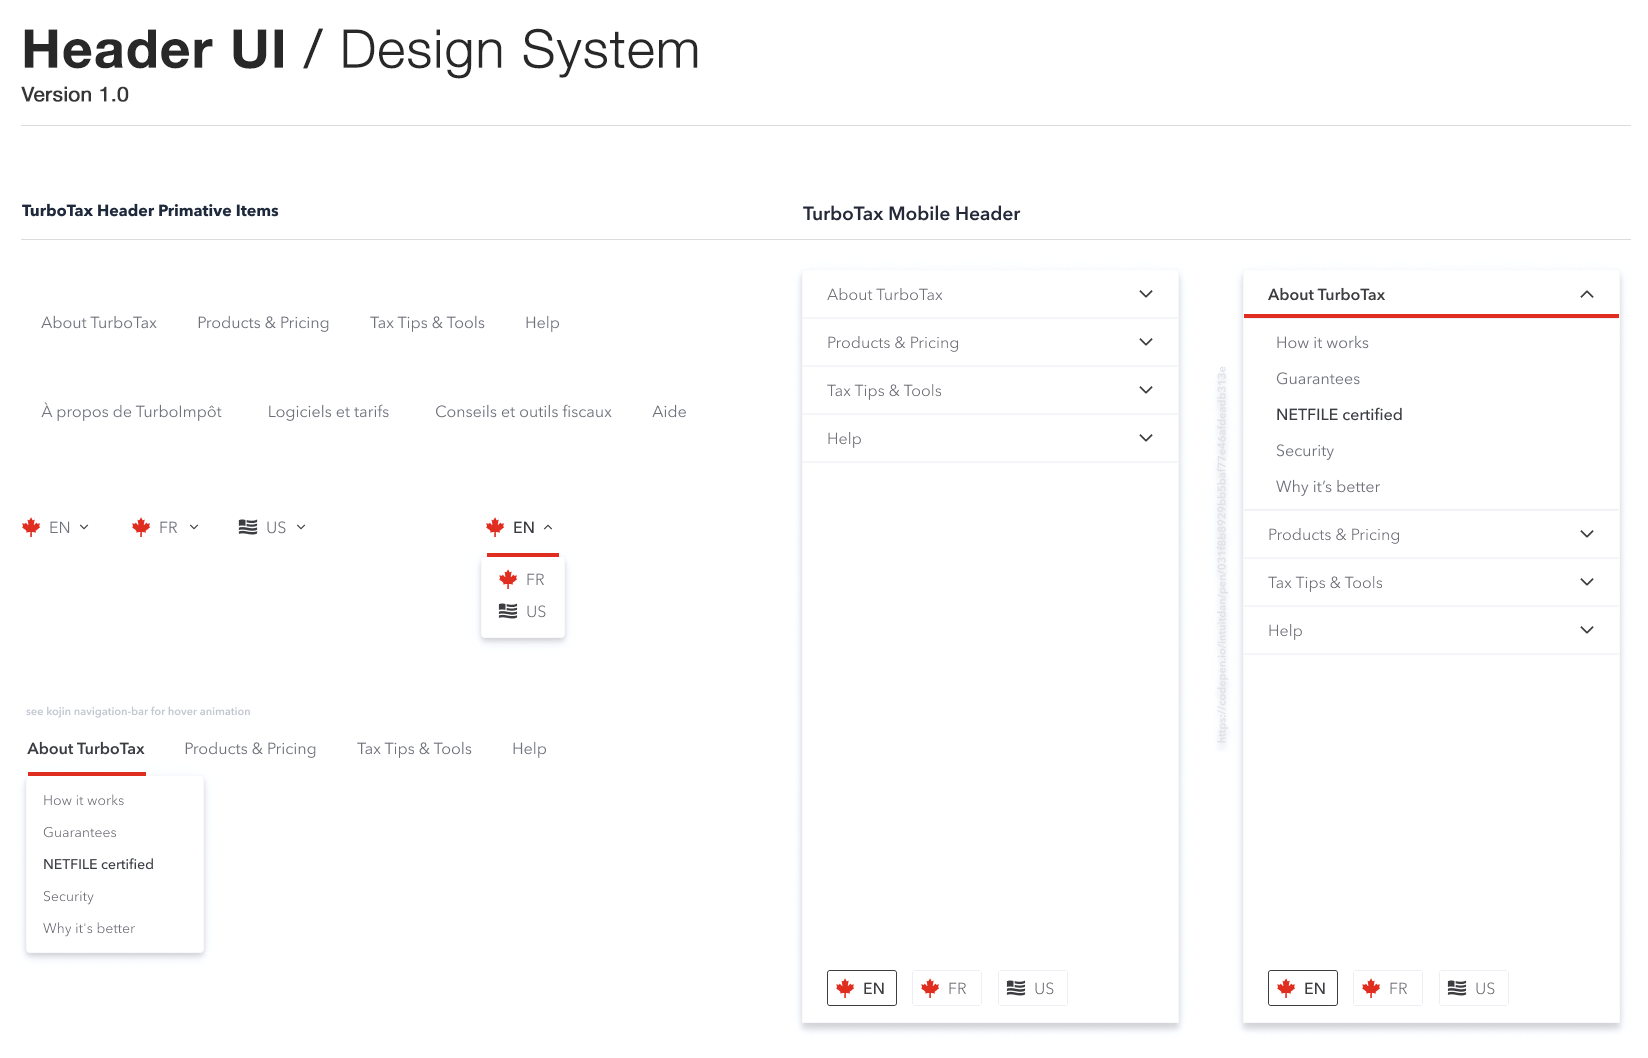The height and width of the screenshot is (1058, 1648).
Task: Click the maple leaf icon in the expanded EN dropdown header
Action: pos(495,527)
